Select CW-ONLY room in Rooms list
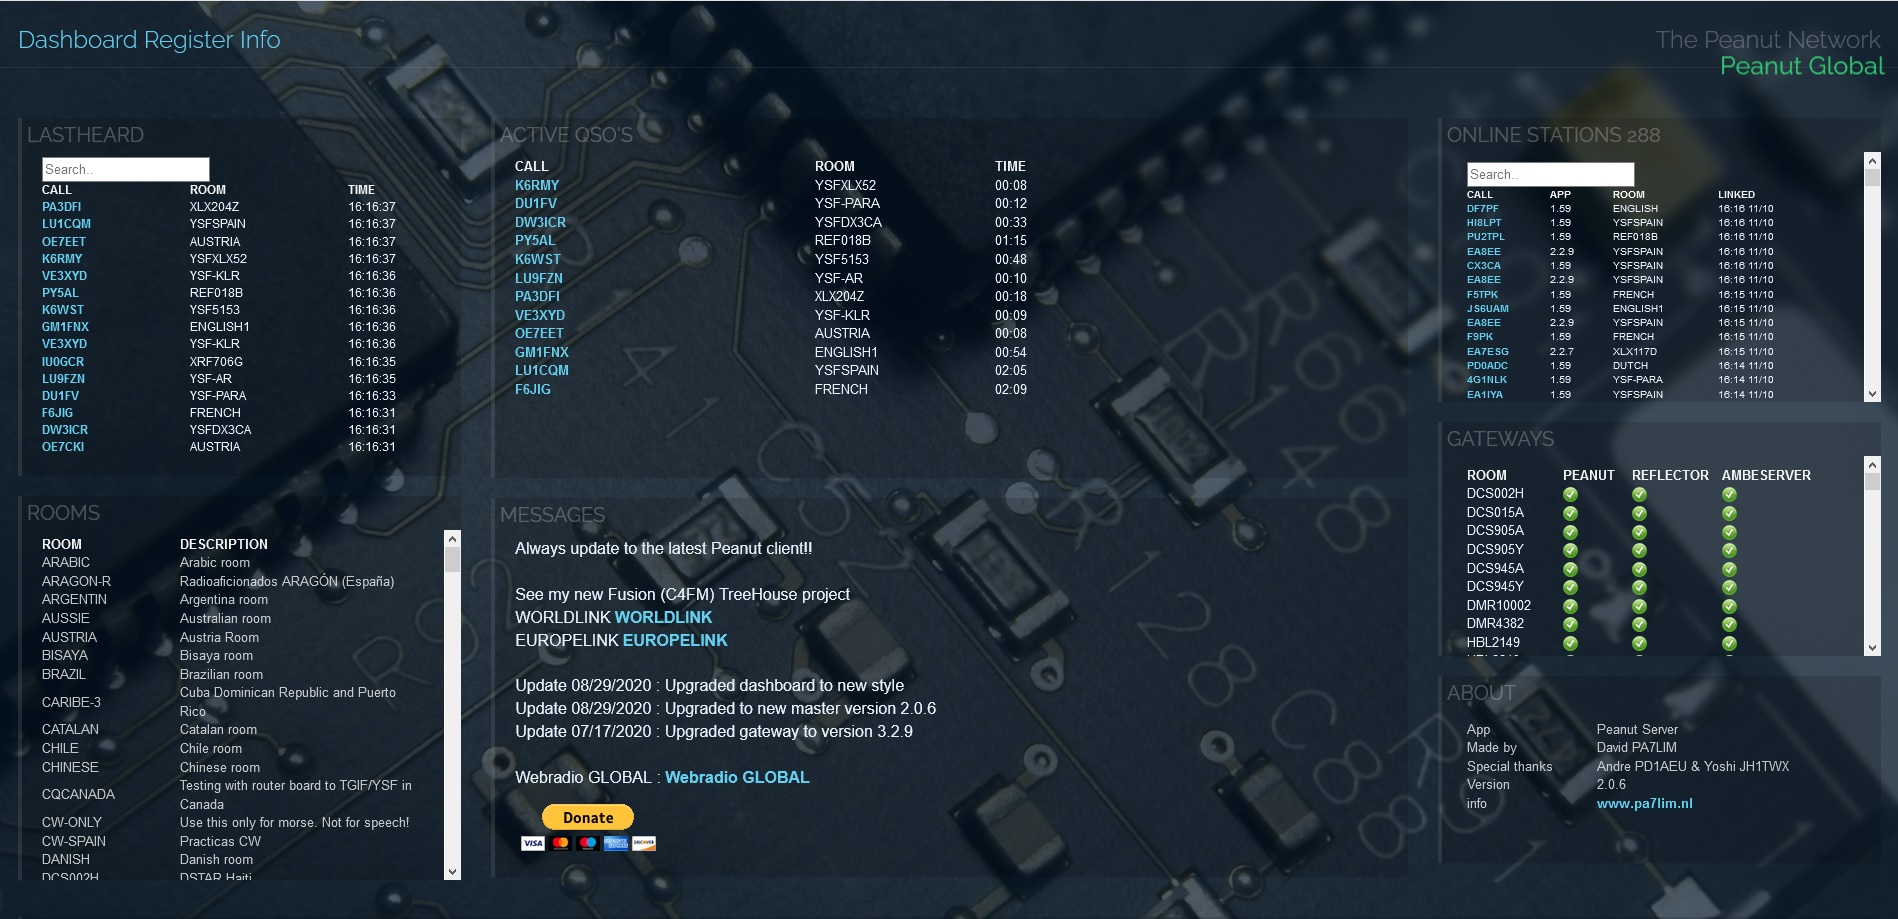Image resolution: width=1898 pixels, height=919 pixels. (x=72, y=823)
